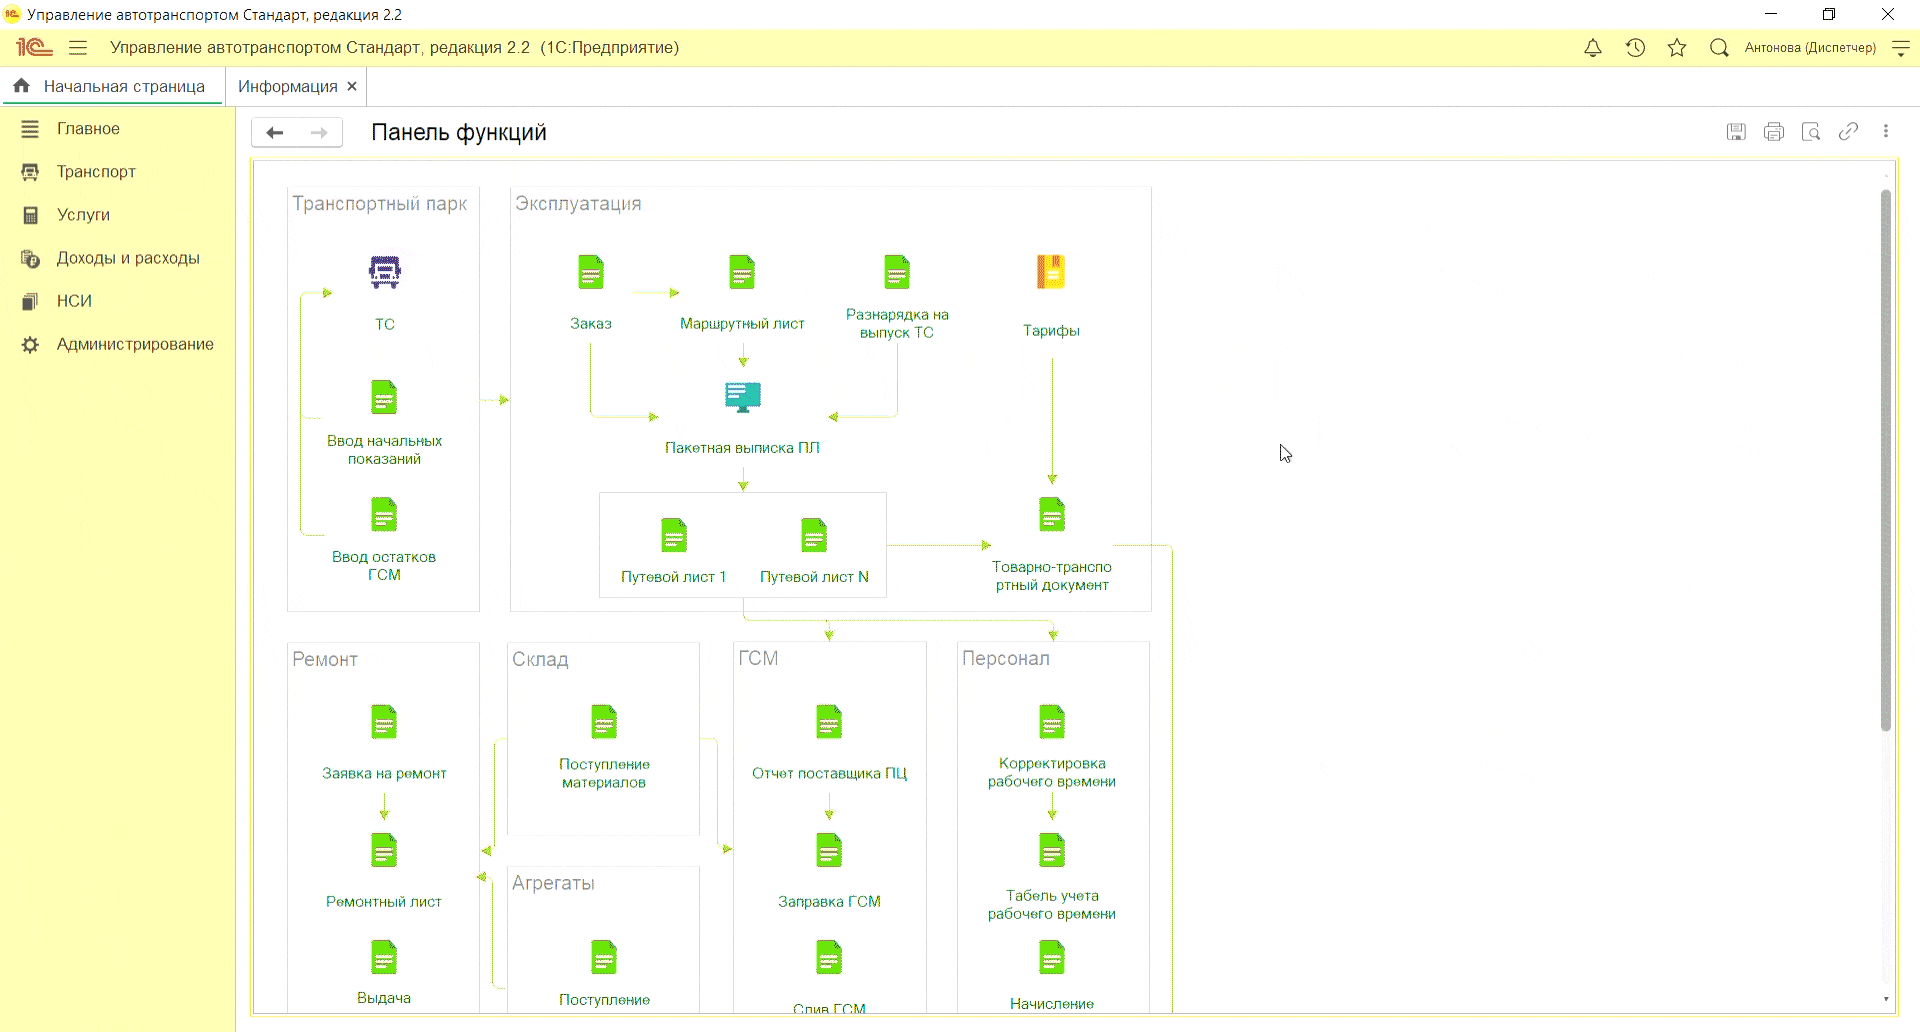Screen dimensions: 1920x1032
Task: Get link with the chain icon
Action: tap(1848, 132)
